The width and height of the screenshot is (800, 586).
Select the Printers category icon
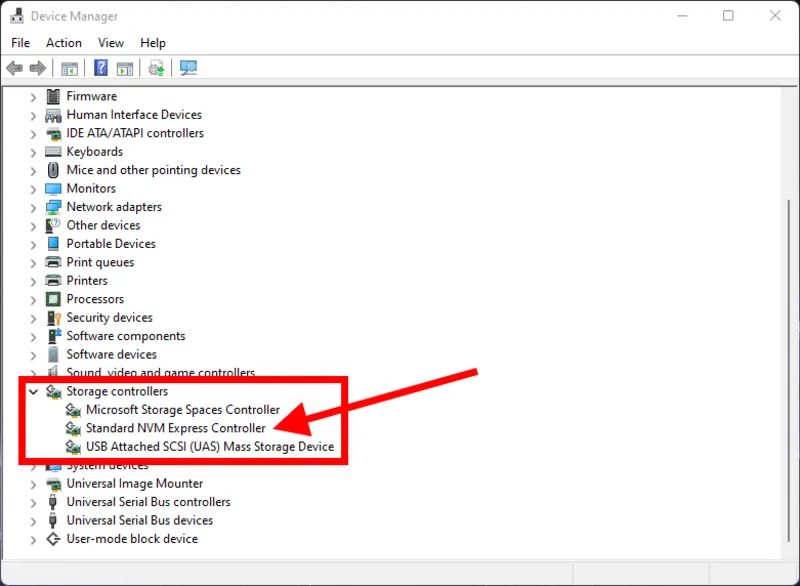click(x=53, y=281)
